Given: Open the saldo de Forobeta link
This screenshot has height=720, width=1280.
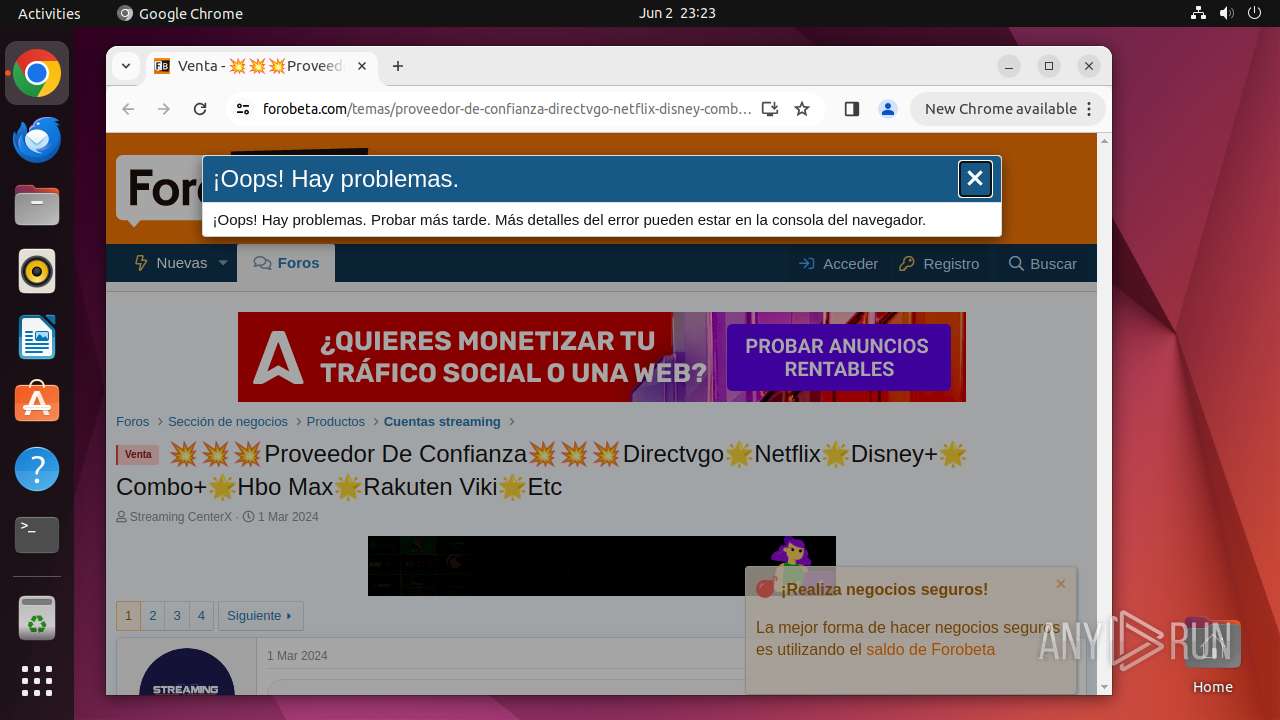Looking at the screenshot, I should point(930,650).
